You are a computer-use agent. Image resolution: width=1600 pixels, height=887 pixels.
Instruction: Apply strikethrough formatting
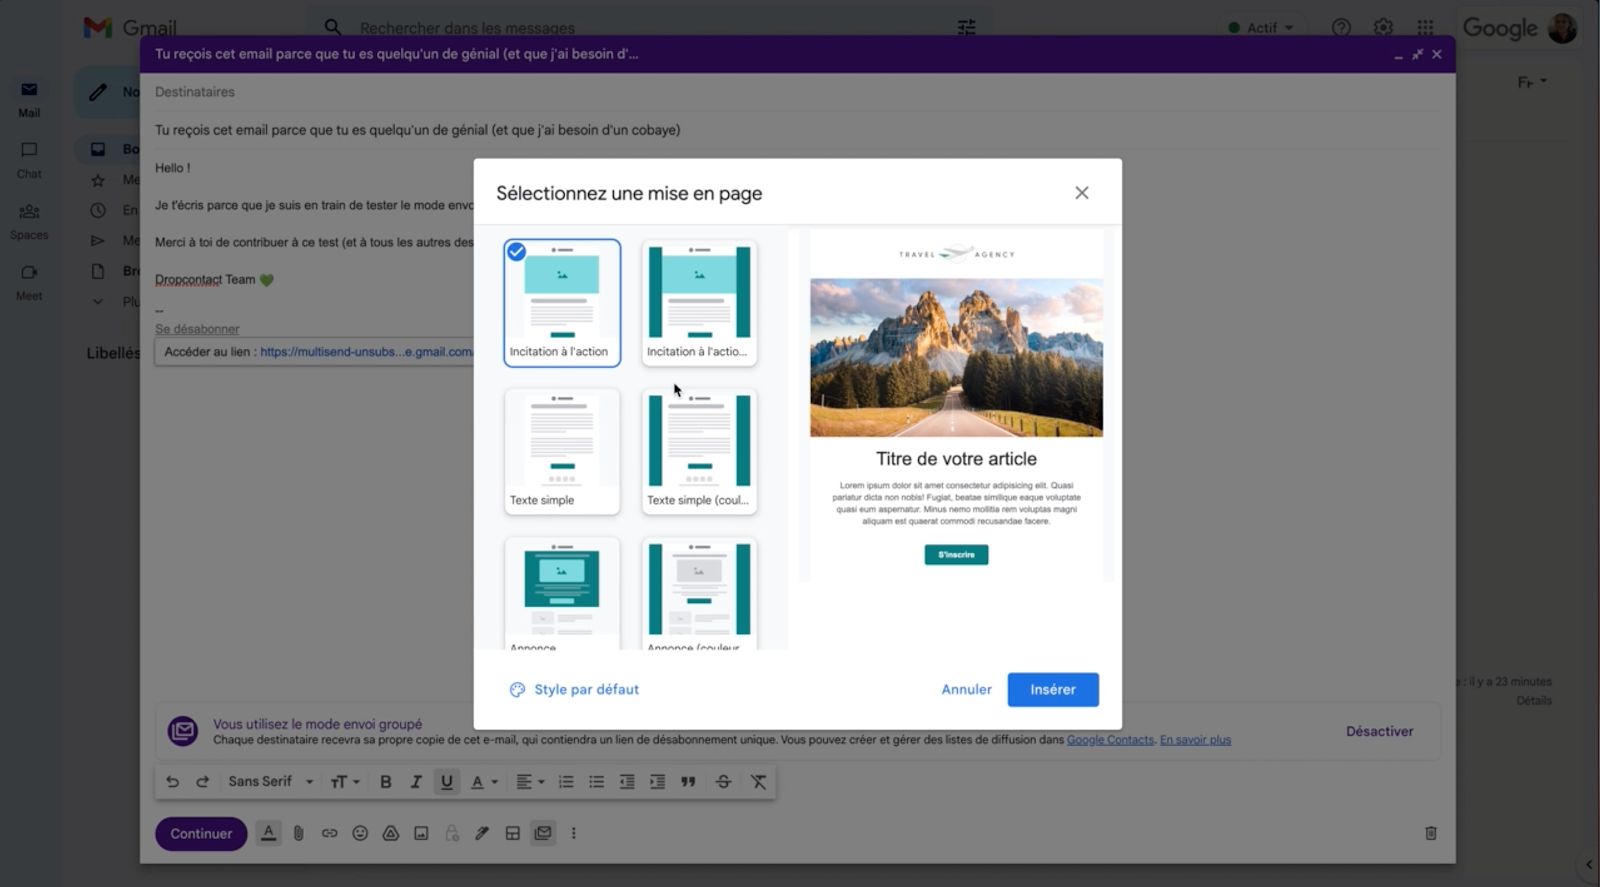click(x=723, y=782)
